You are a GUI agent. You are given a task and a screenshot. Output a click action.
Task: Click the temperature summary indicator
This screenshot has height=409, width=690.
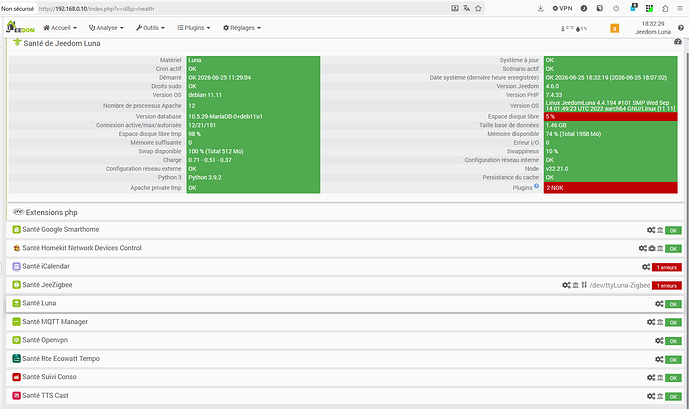(x=567, y=28)
